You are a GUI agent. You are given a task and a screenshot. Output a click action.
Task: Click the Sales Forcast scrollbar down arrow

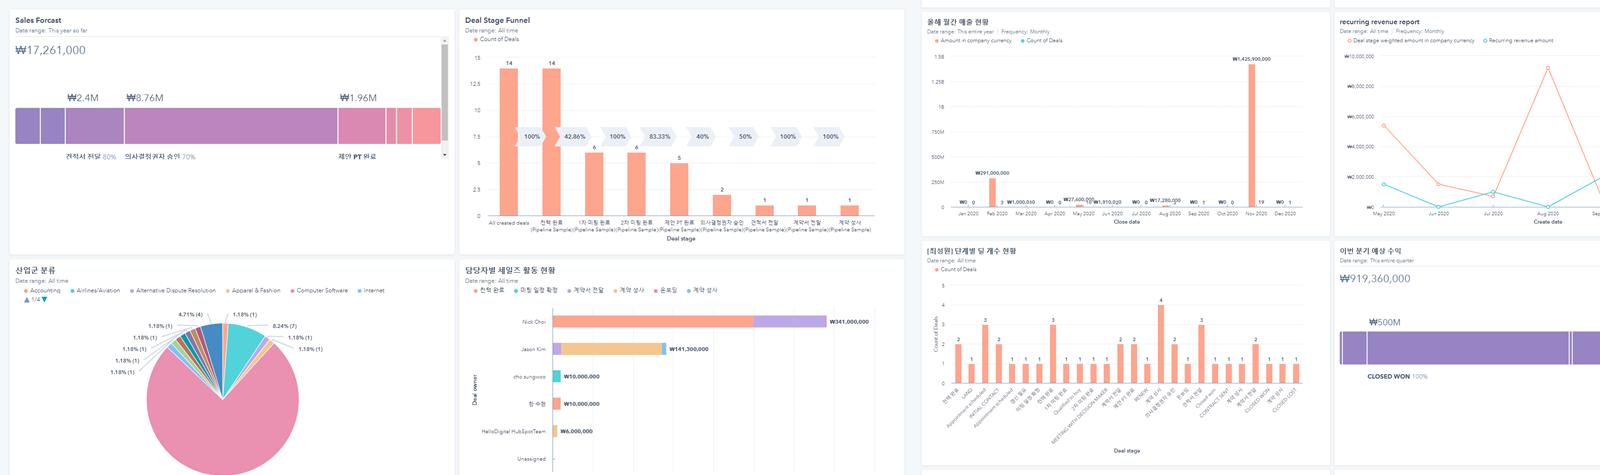pyautogui.click(x=445, y=155)
